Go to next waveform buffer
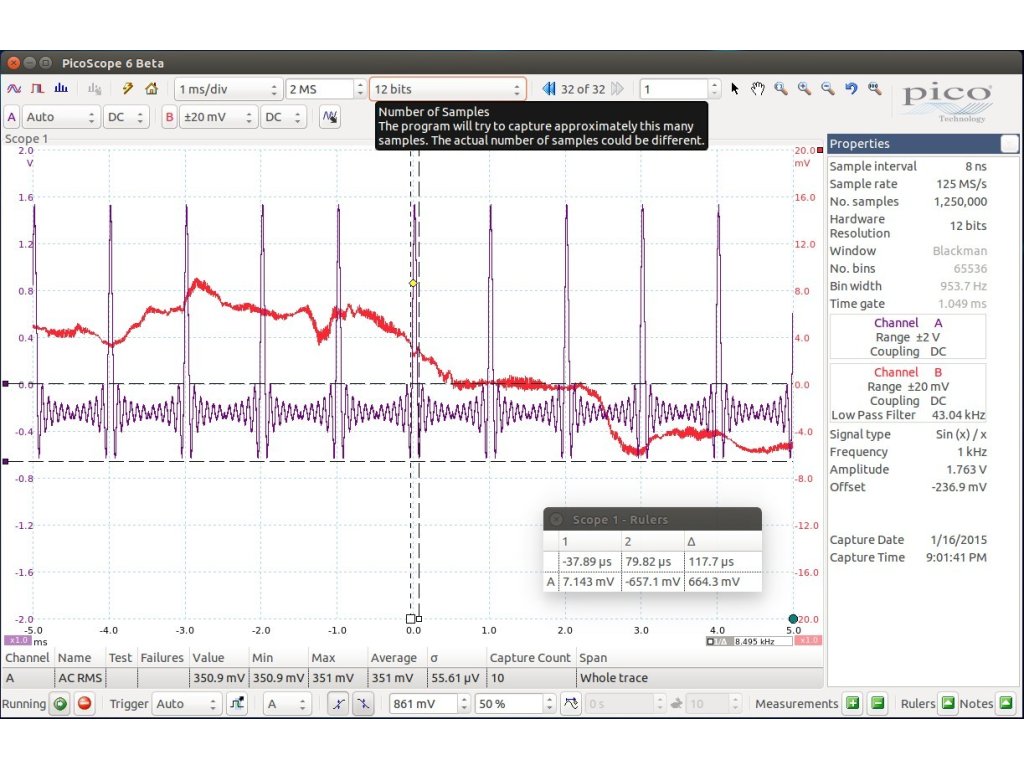This screenshot has width=1024, height=768. click(617, 89)
